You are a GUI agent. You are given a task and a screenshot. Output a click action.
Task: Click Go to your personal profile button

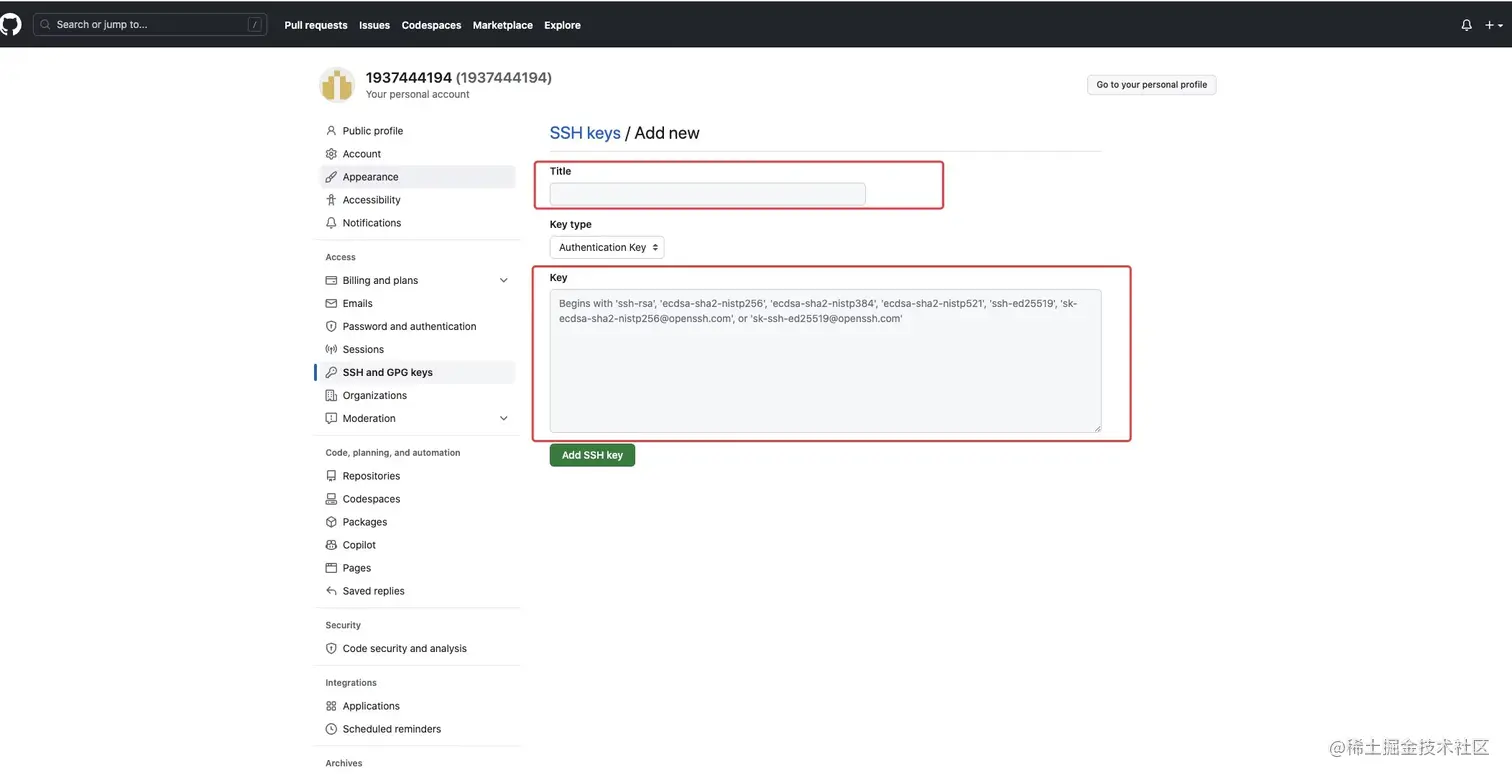(x=1151, y=85)
